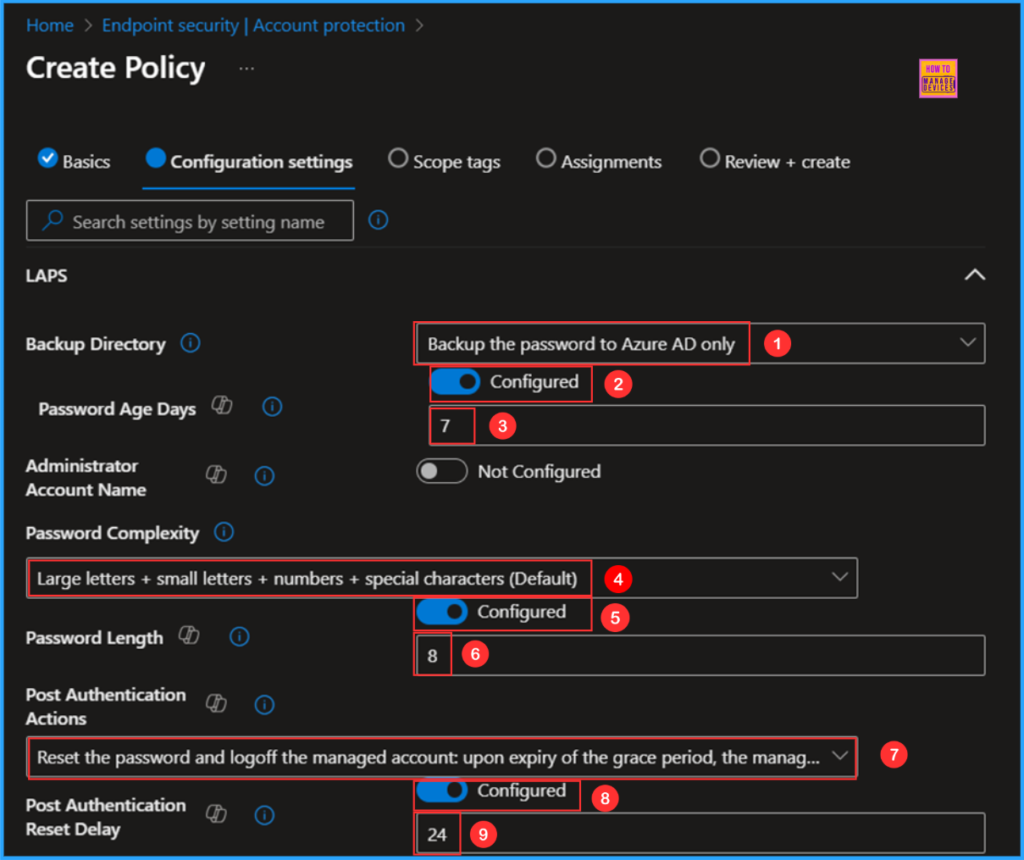
Task: Open info tooltip beside search settings box
Action: (378, 220)
